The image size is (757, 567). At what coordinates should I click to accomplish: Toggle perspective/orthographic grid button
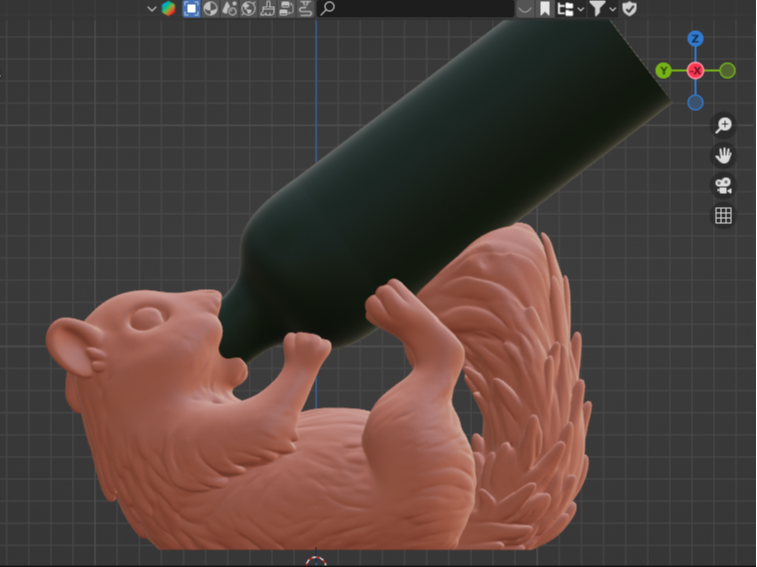tap(723, 215)
